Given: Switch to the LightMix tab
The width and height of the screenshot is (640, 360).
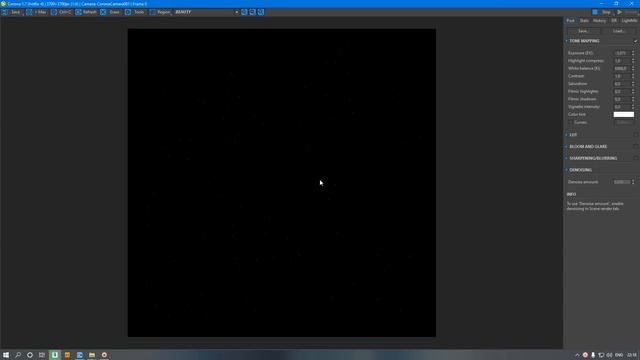Looking at the screenshot, I should pyautogui.click(x=629, y=20).
